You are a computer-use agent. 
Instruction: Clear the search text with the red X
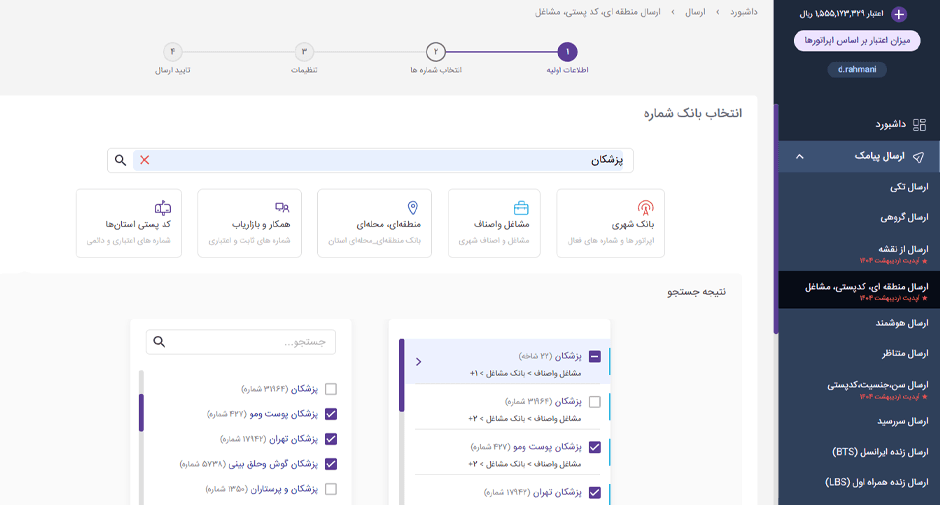[x=145, y=160]
